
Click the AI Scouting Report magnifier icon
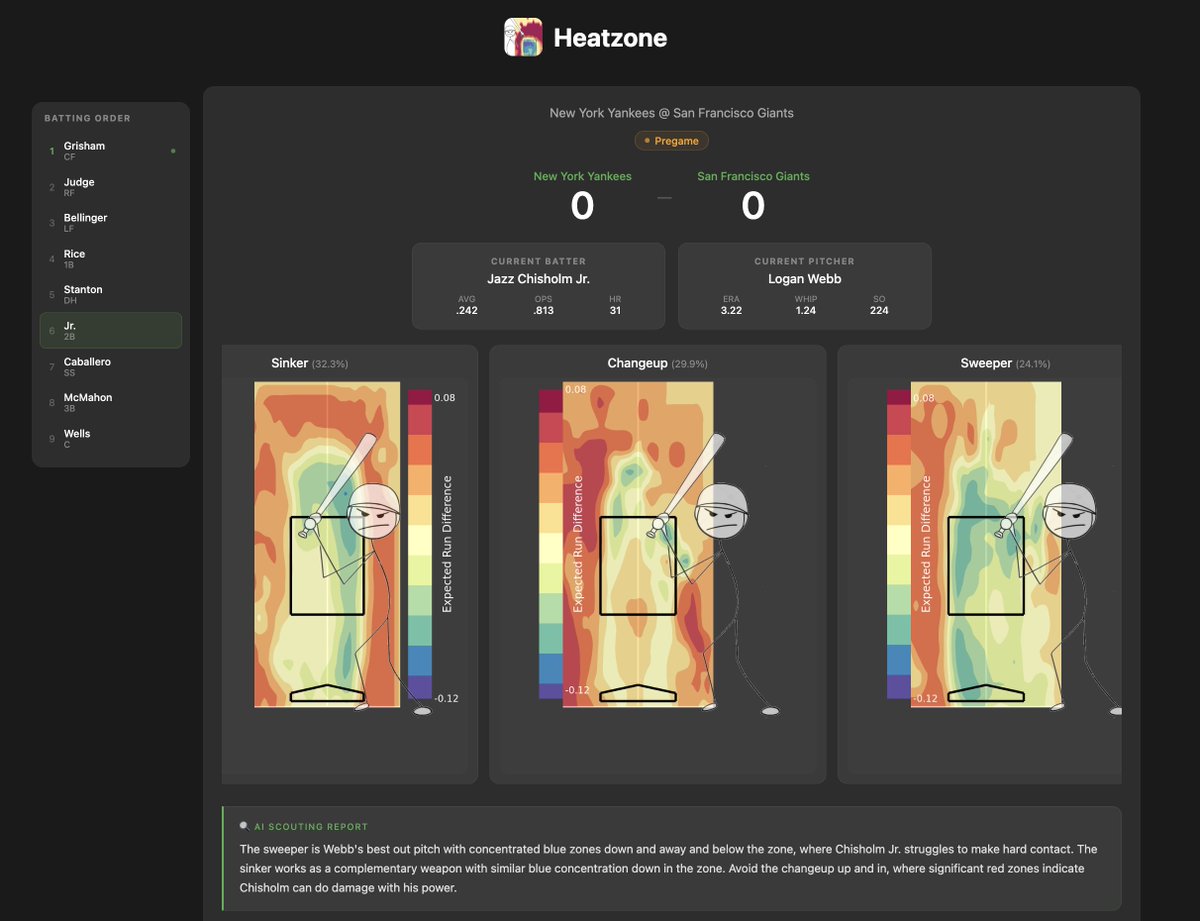click(244, 826)
